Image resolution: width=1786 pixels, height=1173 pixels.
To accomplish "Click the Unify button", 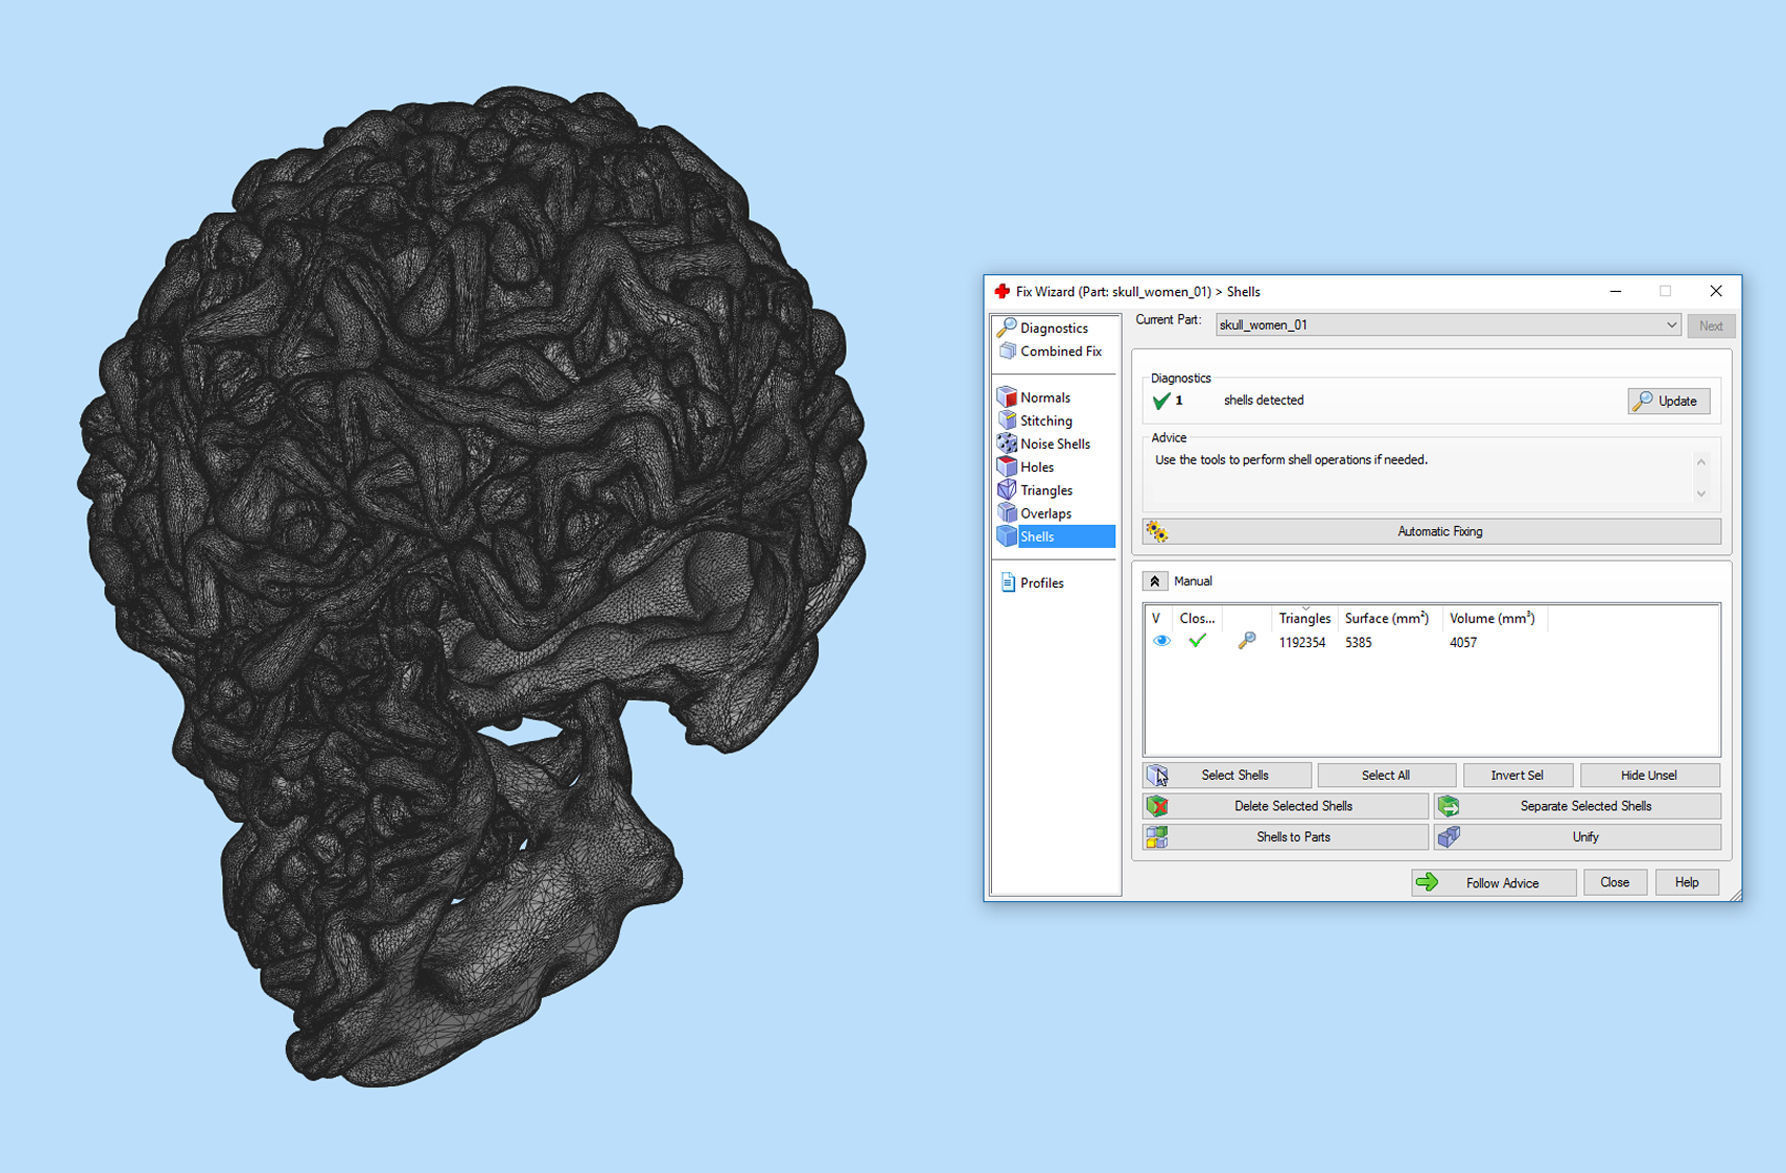I will point(1577,837).
